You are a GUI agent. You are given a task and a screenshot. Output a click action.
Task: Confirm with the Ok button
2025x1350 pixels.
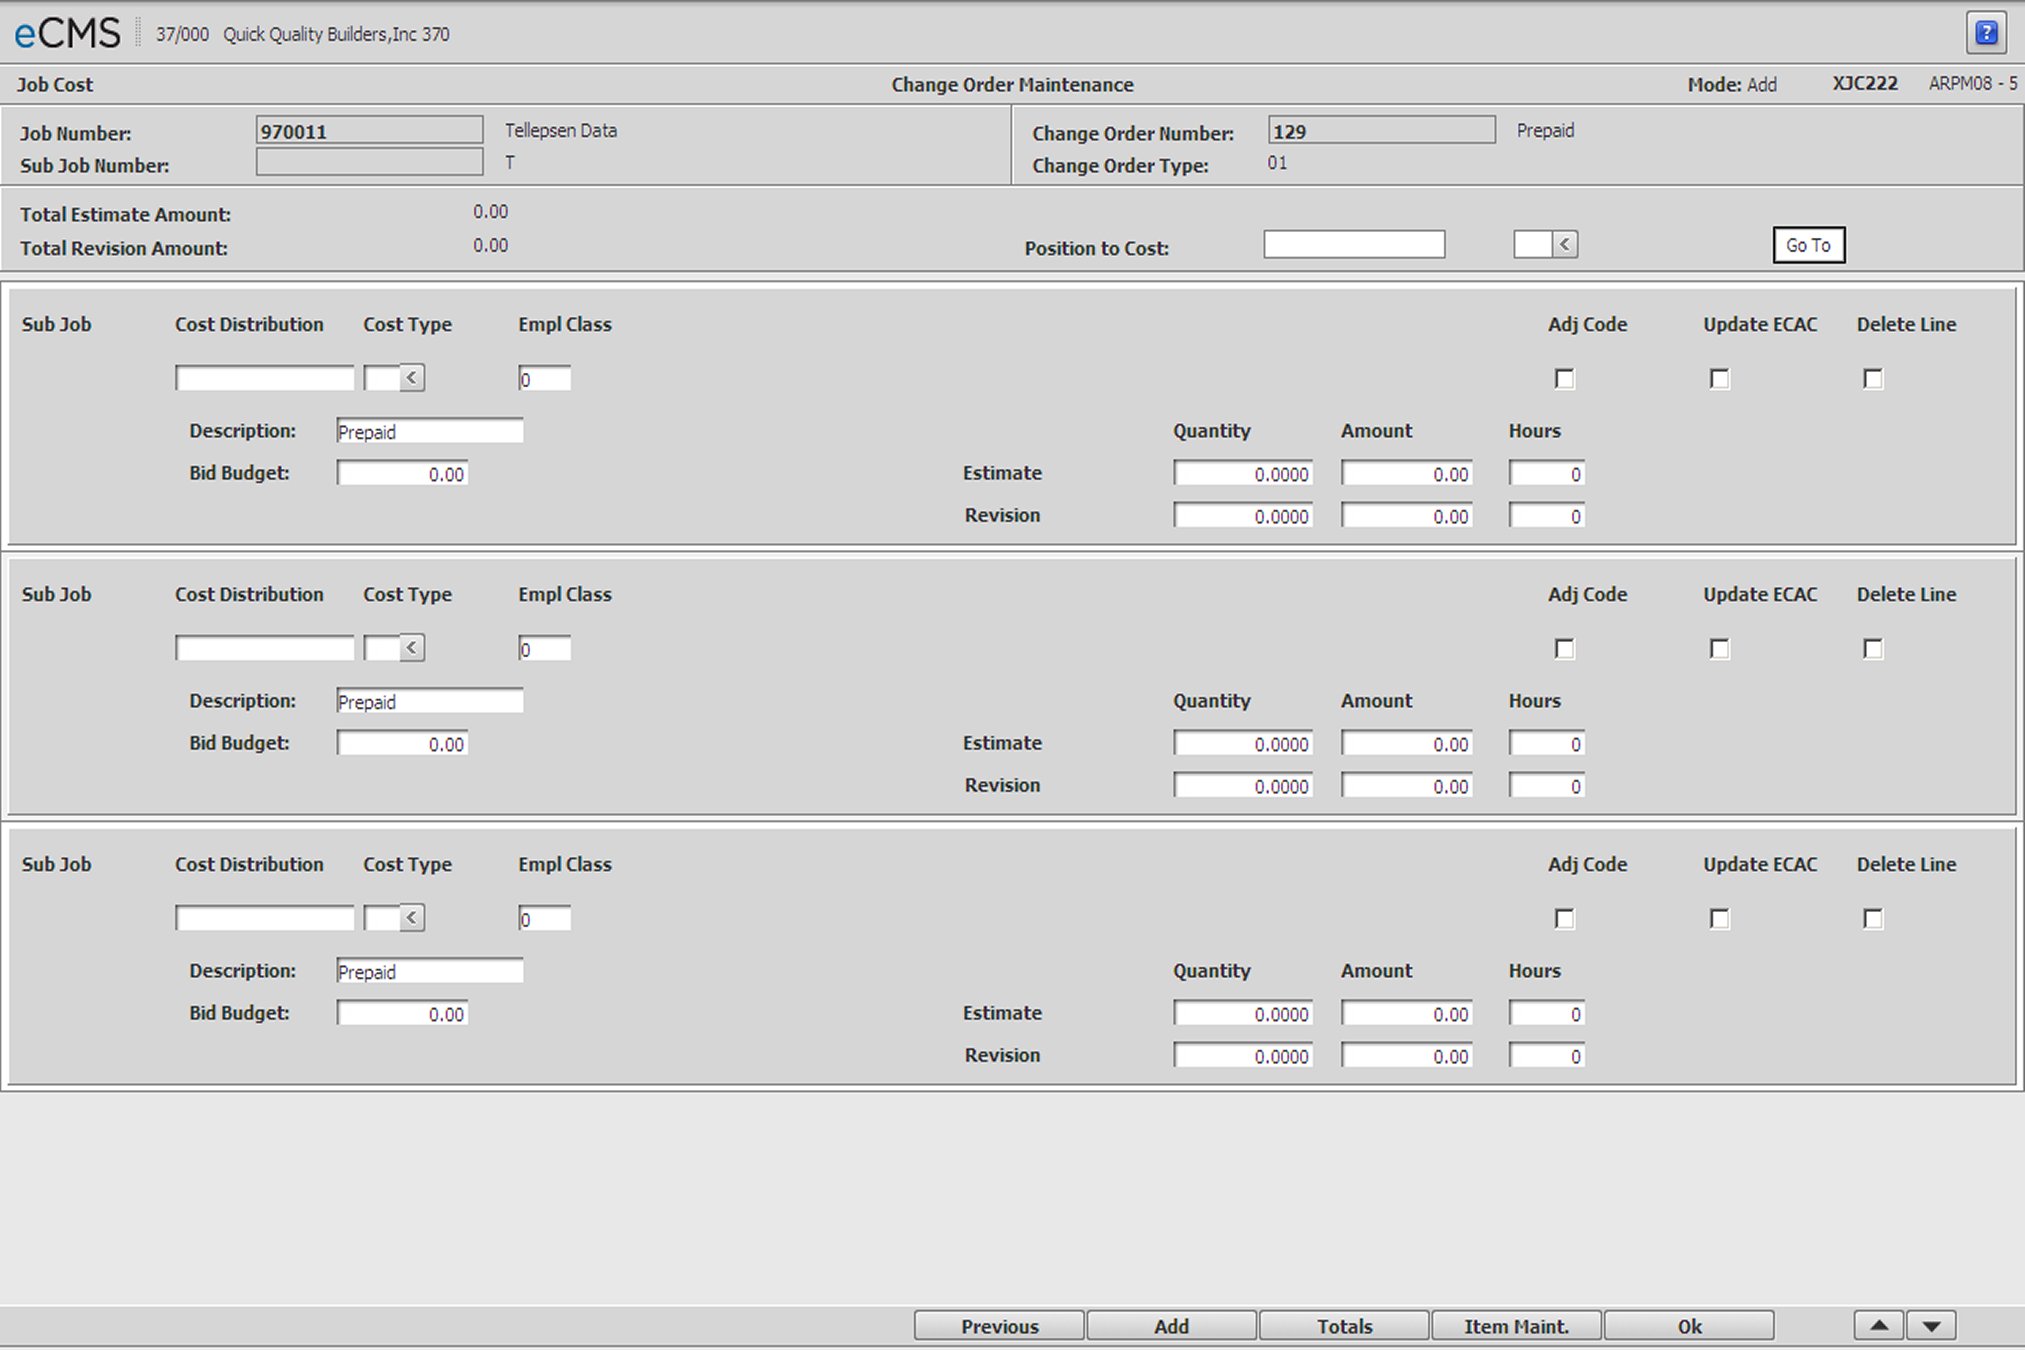pos(1689,1326)
